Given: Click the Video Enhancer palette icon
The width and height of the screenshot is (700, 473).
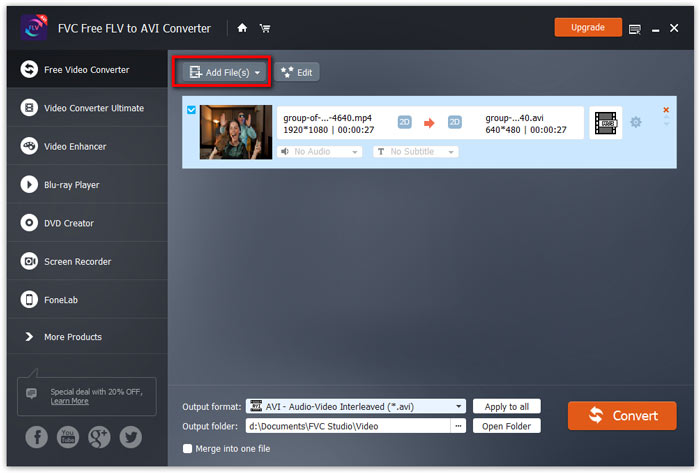Looking at the screenshot, I should 29,146.
